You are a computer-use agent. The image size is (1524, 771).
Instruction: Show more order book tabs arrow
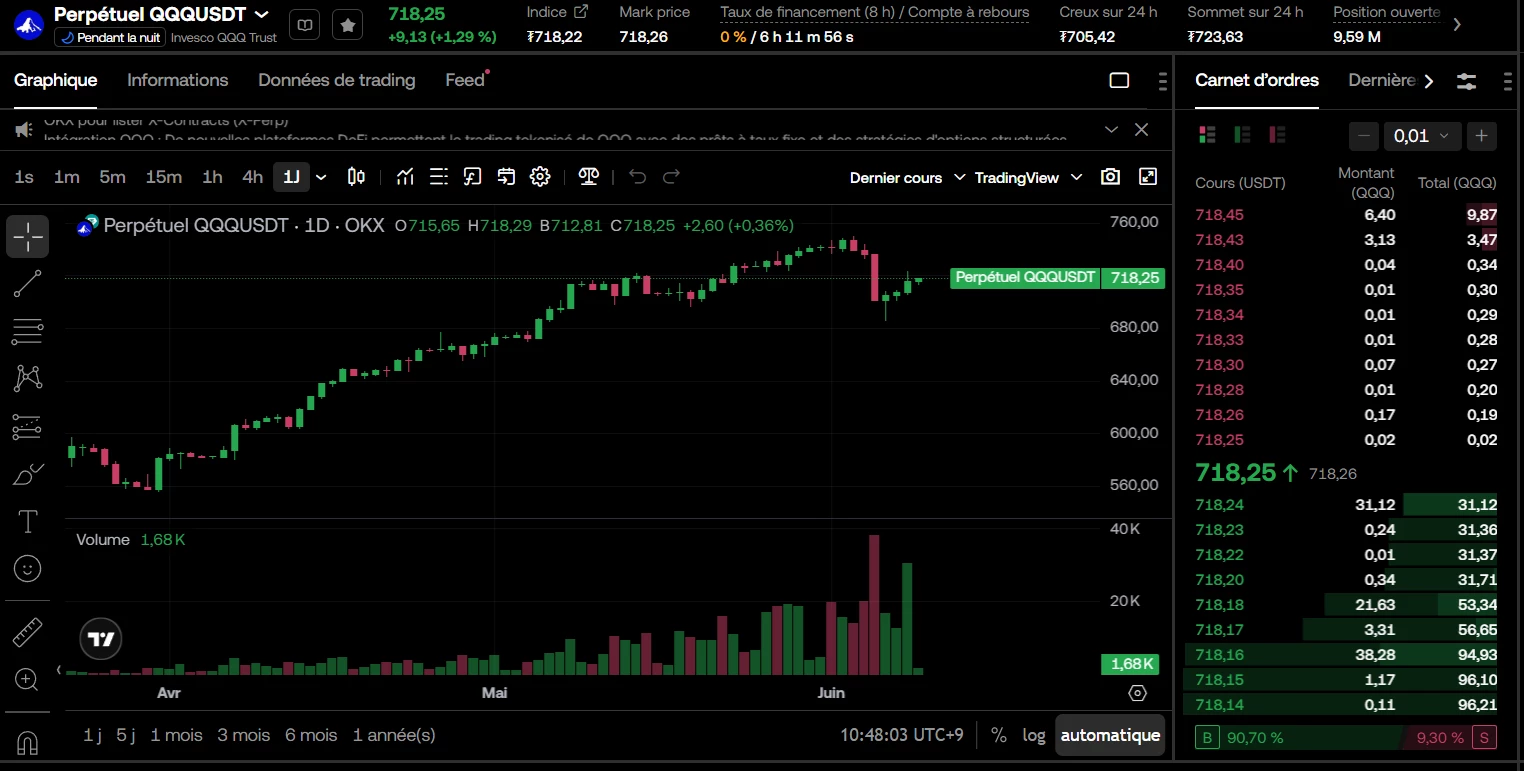(x=1429, y=81)
